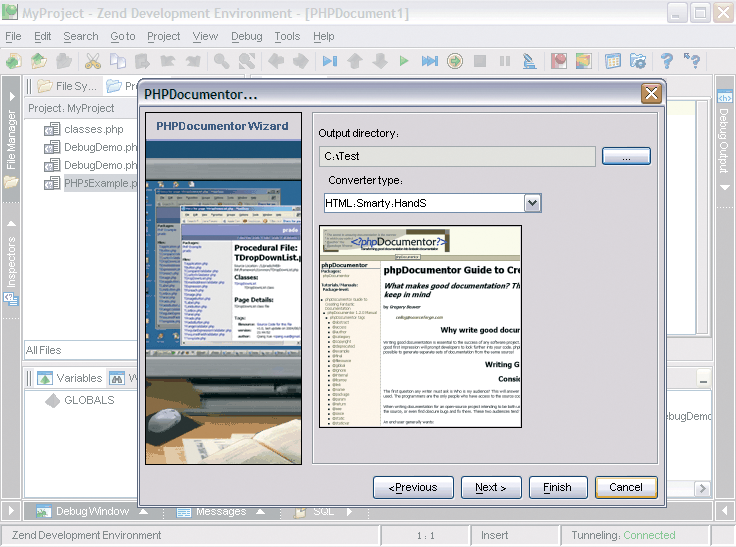Screen dimensions: 736x547
Task: Open the Project menu
Action: point(163,36)
